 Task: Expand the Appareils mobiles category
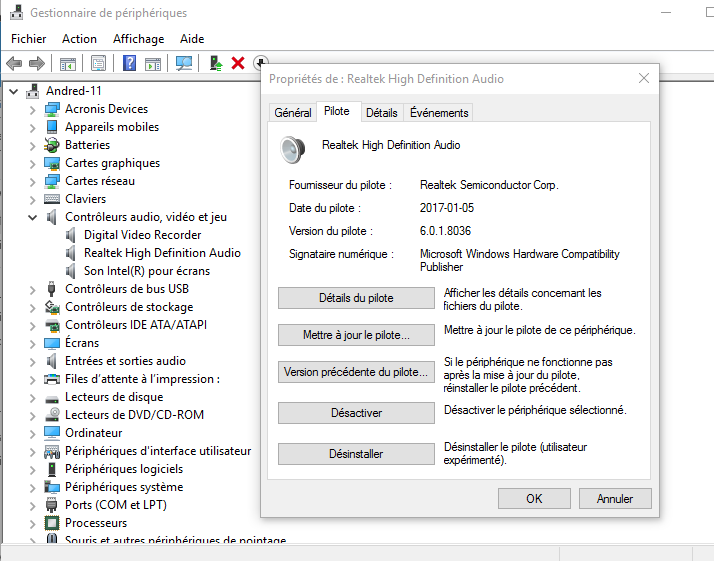pyautogui.click(x=32, y=128)
